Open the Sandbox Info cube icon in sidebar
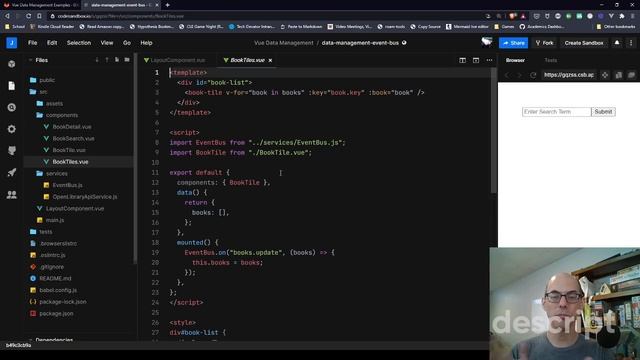Image resolution: width=640 pixels, height=360 pixels. (11, 64)
